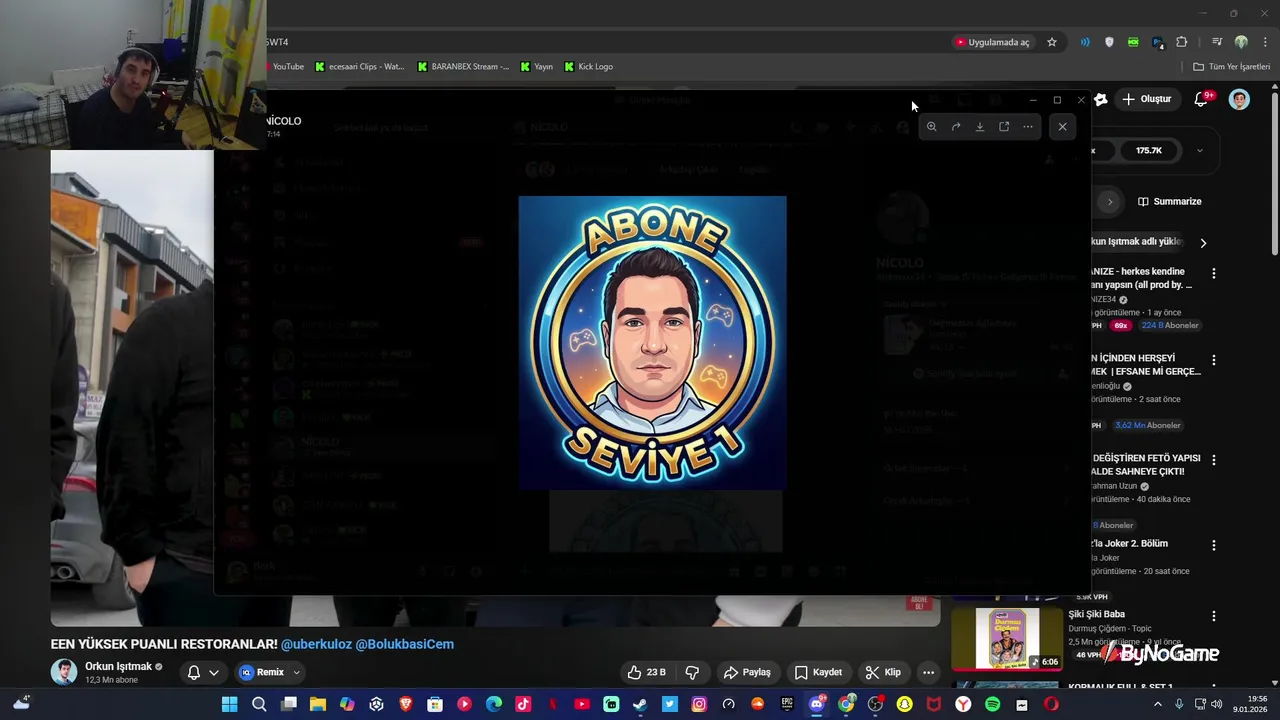This screenshot has height=720, width=1280.
Task: Open the Şiki Şiki Baba title
Action: 1096,614
